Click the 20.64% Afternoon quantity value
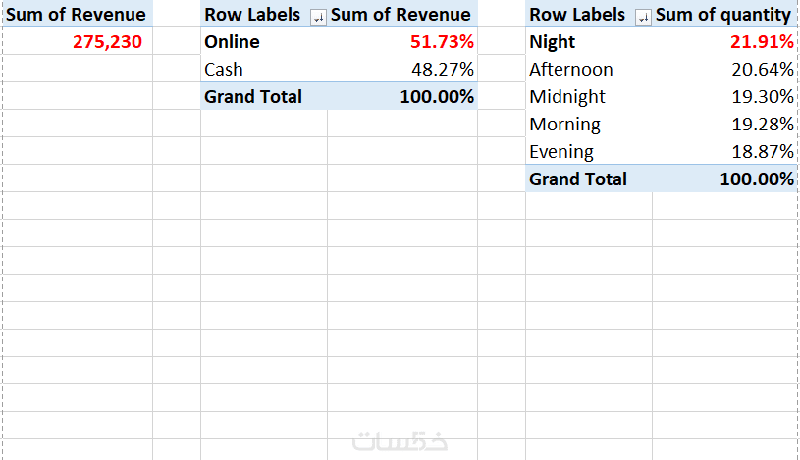Viewport: 800px width, 460px height. tap(766, 70)
